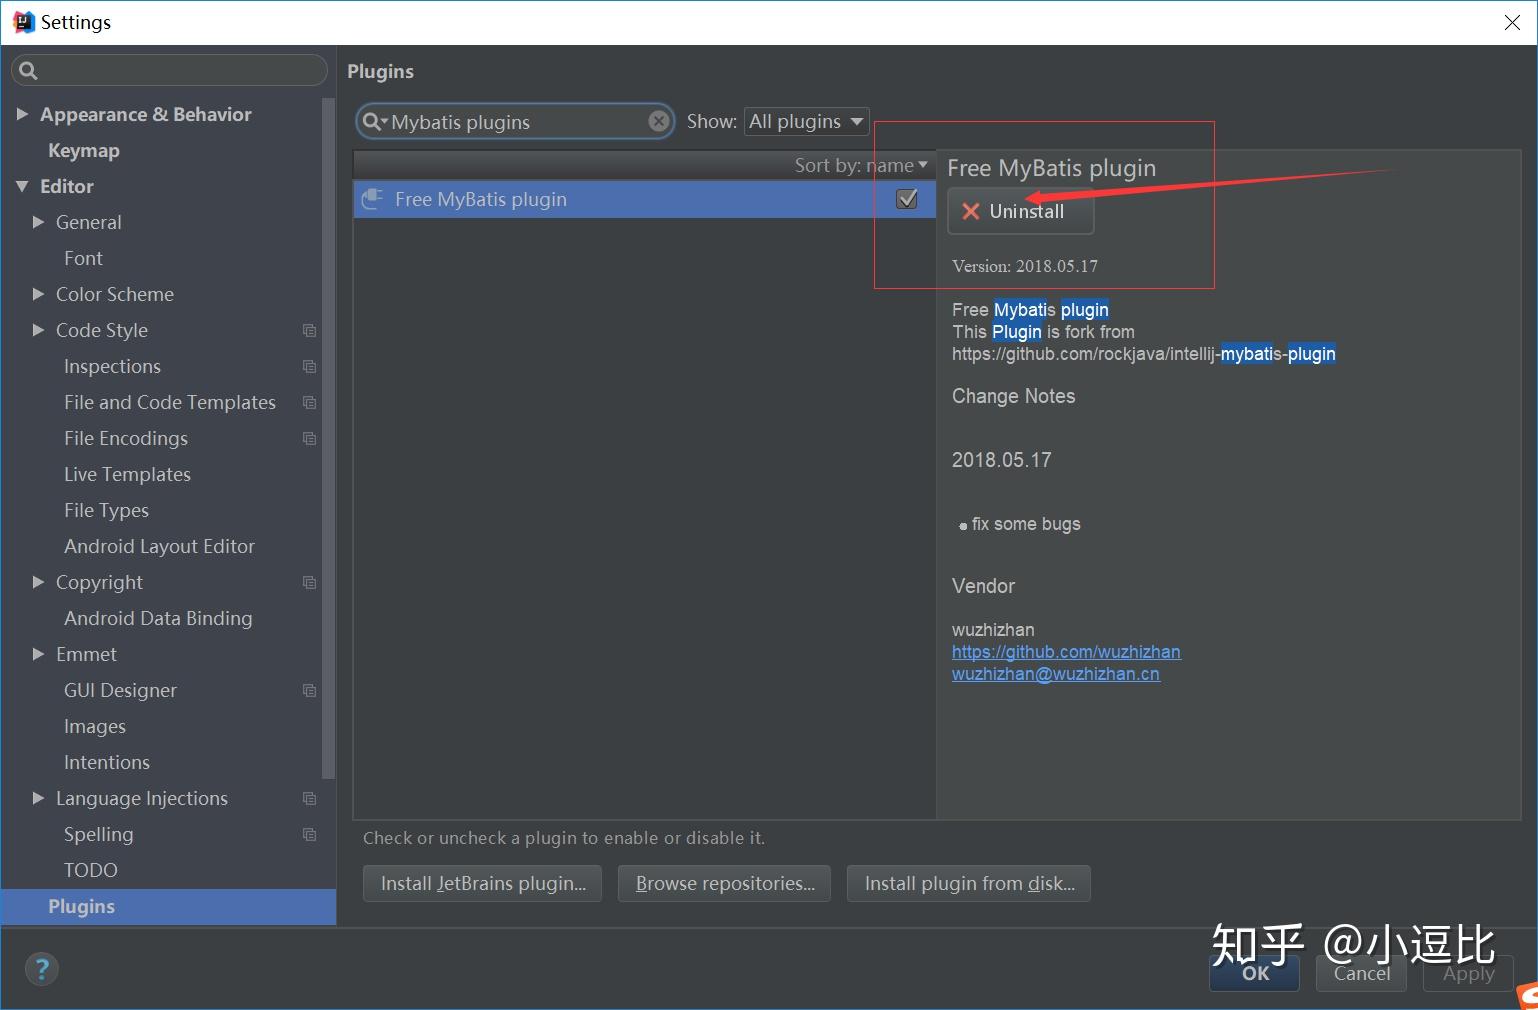Expand the Color Scheme node
Viewport: 1538px width, 1010px height.
coord(38,294)
